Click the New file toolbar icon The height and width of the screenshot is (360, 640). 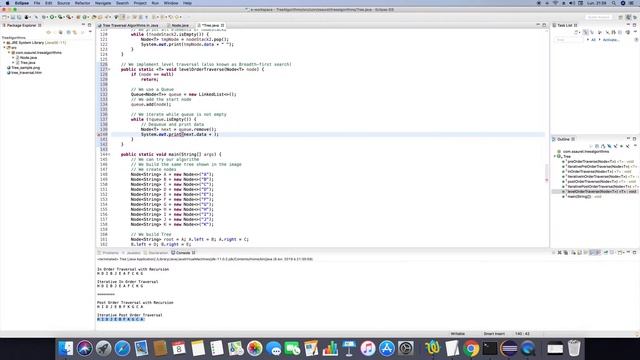(5, 17)
